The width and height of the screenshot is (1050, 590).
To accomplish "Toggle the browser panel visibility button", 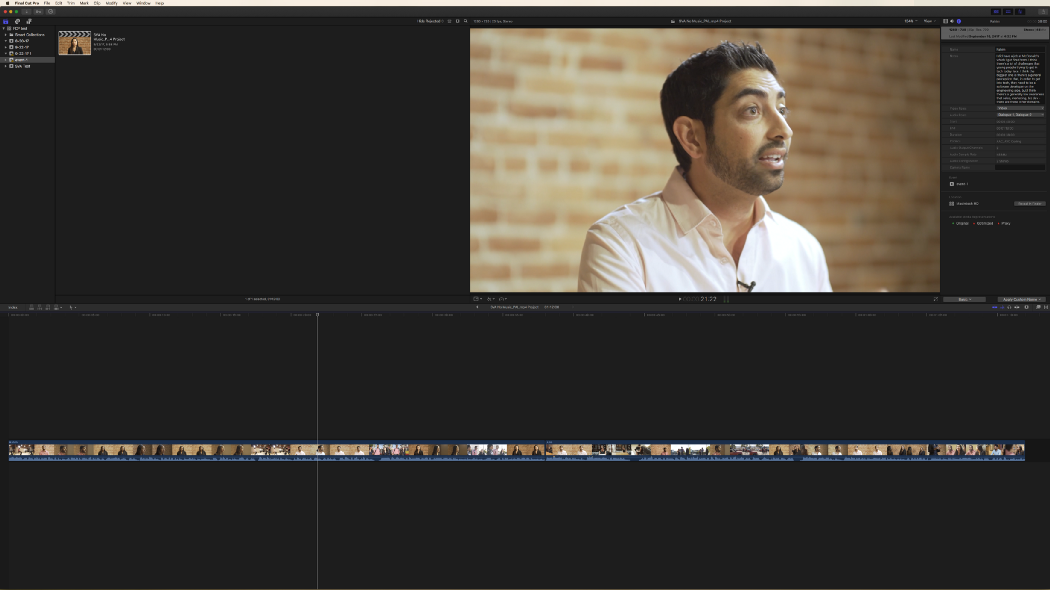I will click(x=996, y=11).
